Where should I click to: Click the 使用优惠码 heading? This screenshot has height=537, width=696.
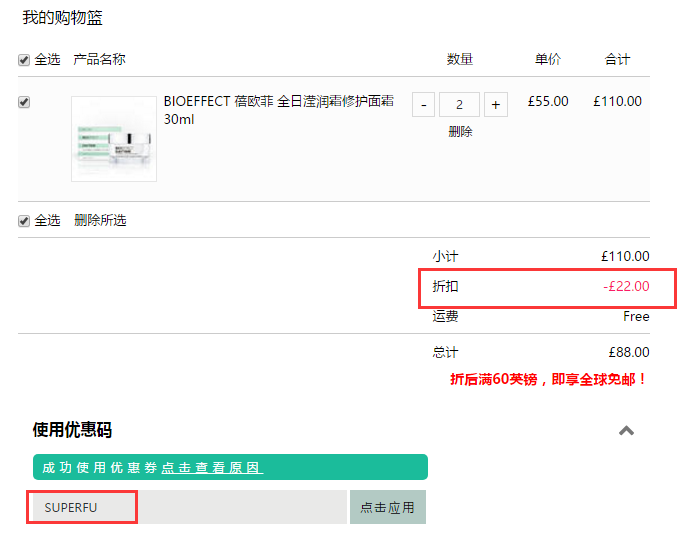[72, 430]
